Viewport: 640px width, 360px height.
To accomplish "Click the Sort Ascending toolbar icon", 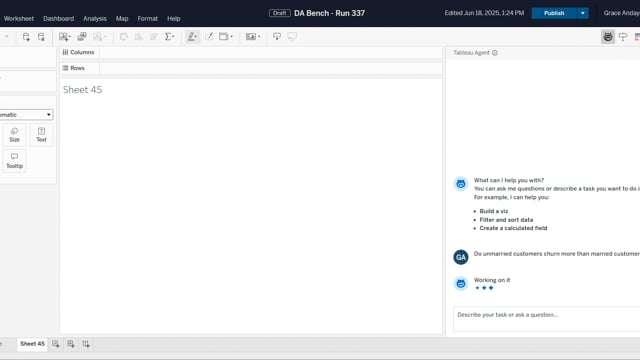I will pyautogui.click(x=139, y=37).
